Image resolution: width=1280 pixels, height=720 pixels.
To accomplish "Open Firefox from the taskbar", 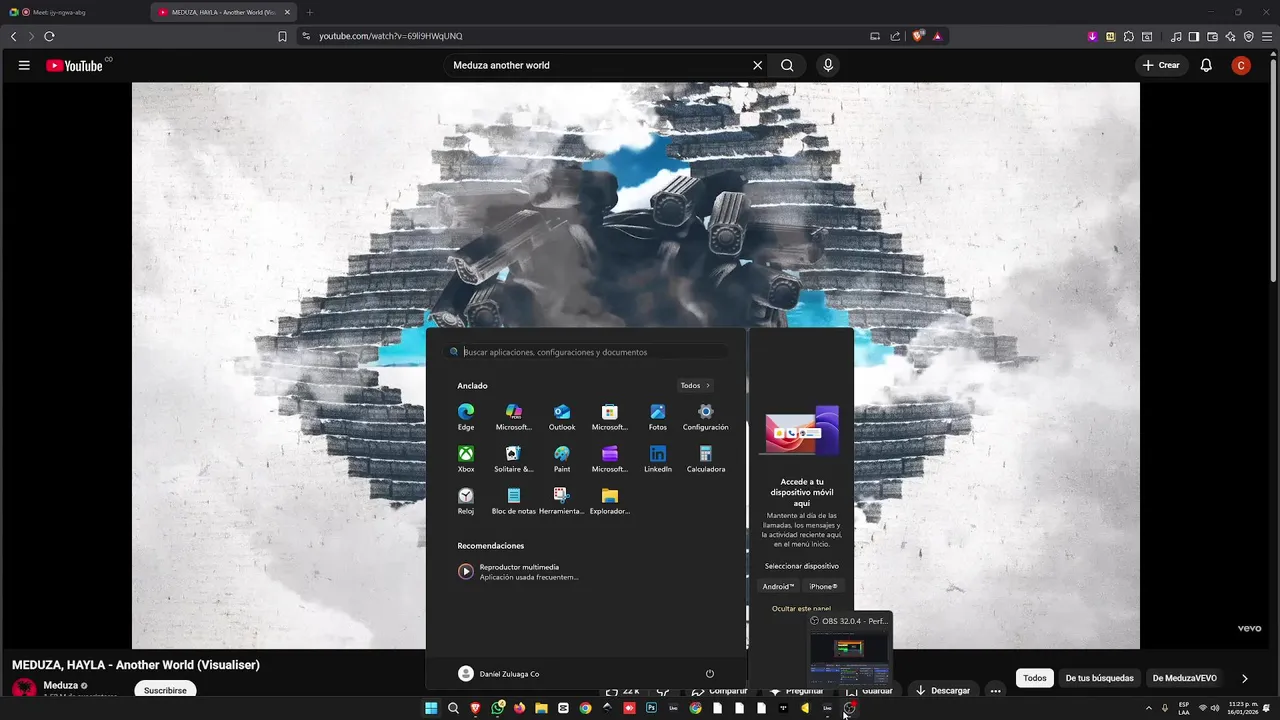I will (519, 708).
